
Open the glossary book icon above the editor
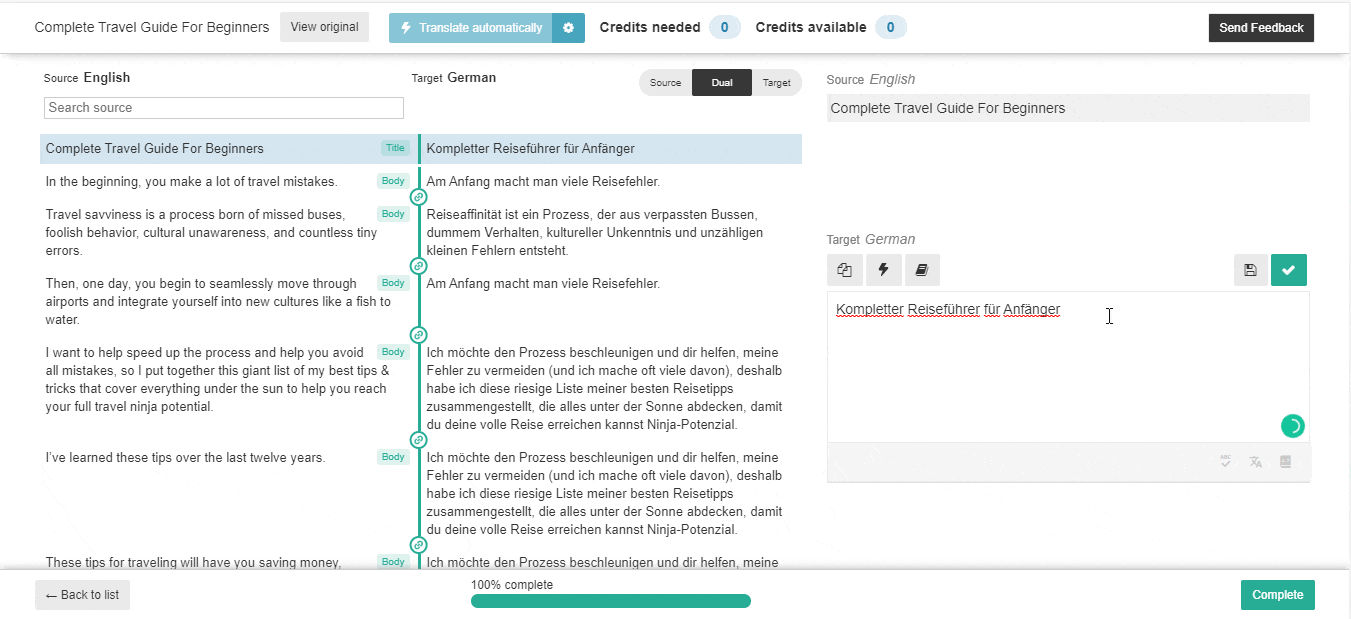921,270
